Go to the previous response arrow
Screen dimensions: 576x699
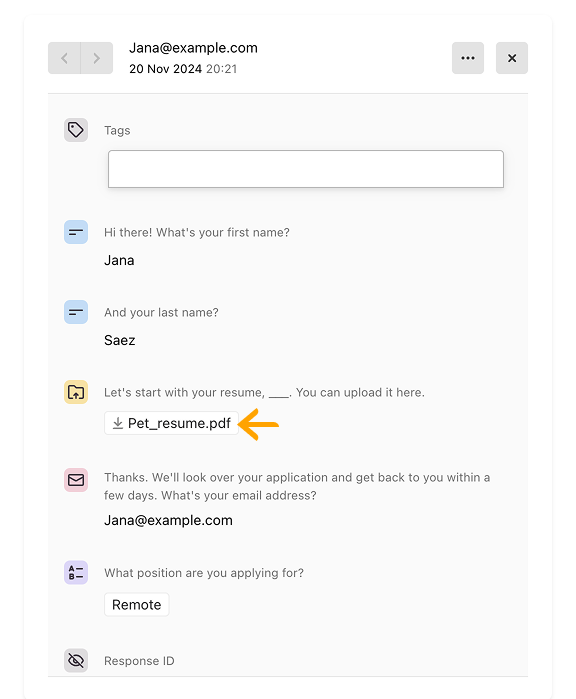coord(64,58)
